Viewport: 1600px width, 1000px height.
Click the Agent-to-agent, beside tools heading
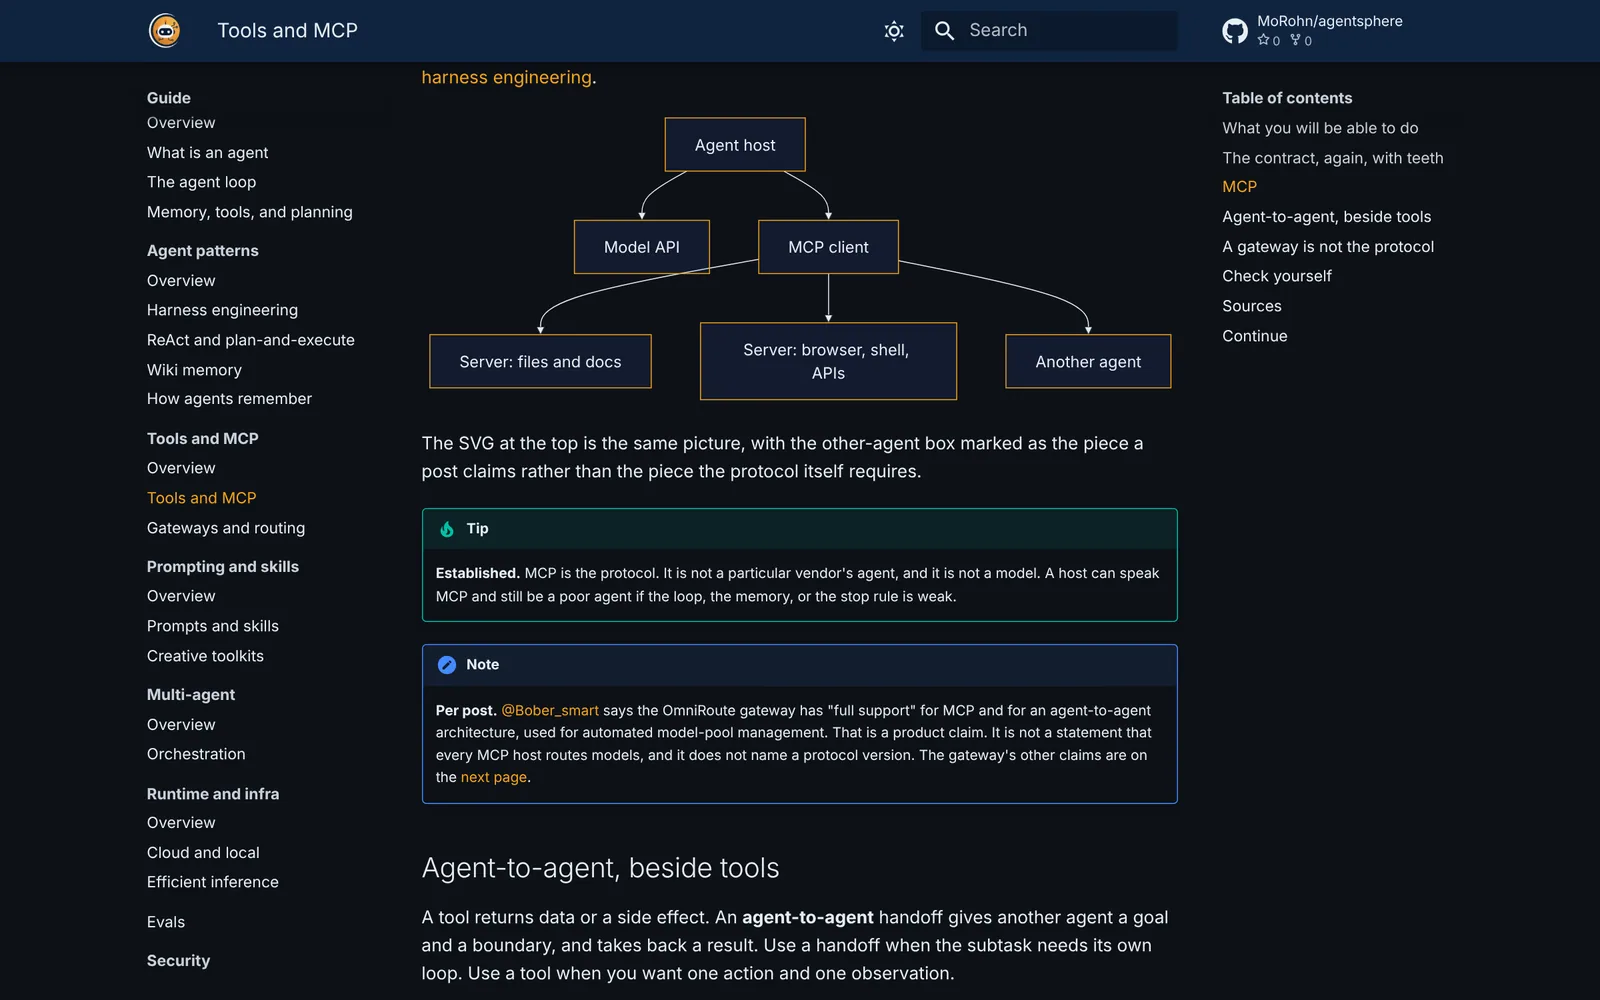[x=600, y=868]
